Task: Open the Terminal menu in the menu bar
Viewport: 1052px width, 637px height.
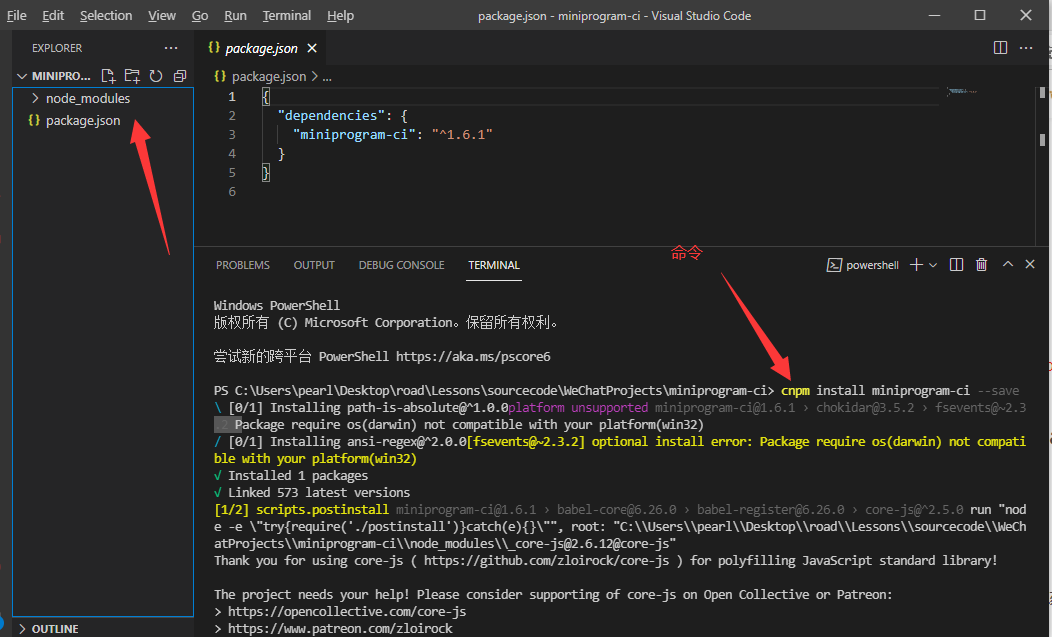Action: click(x=286, y=15)
